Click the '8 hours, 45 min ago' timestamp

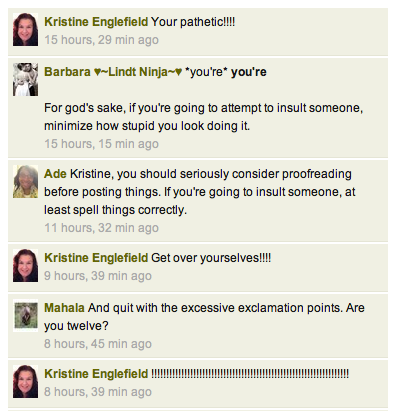click(x=98, y=344)
